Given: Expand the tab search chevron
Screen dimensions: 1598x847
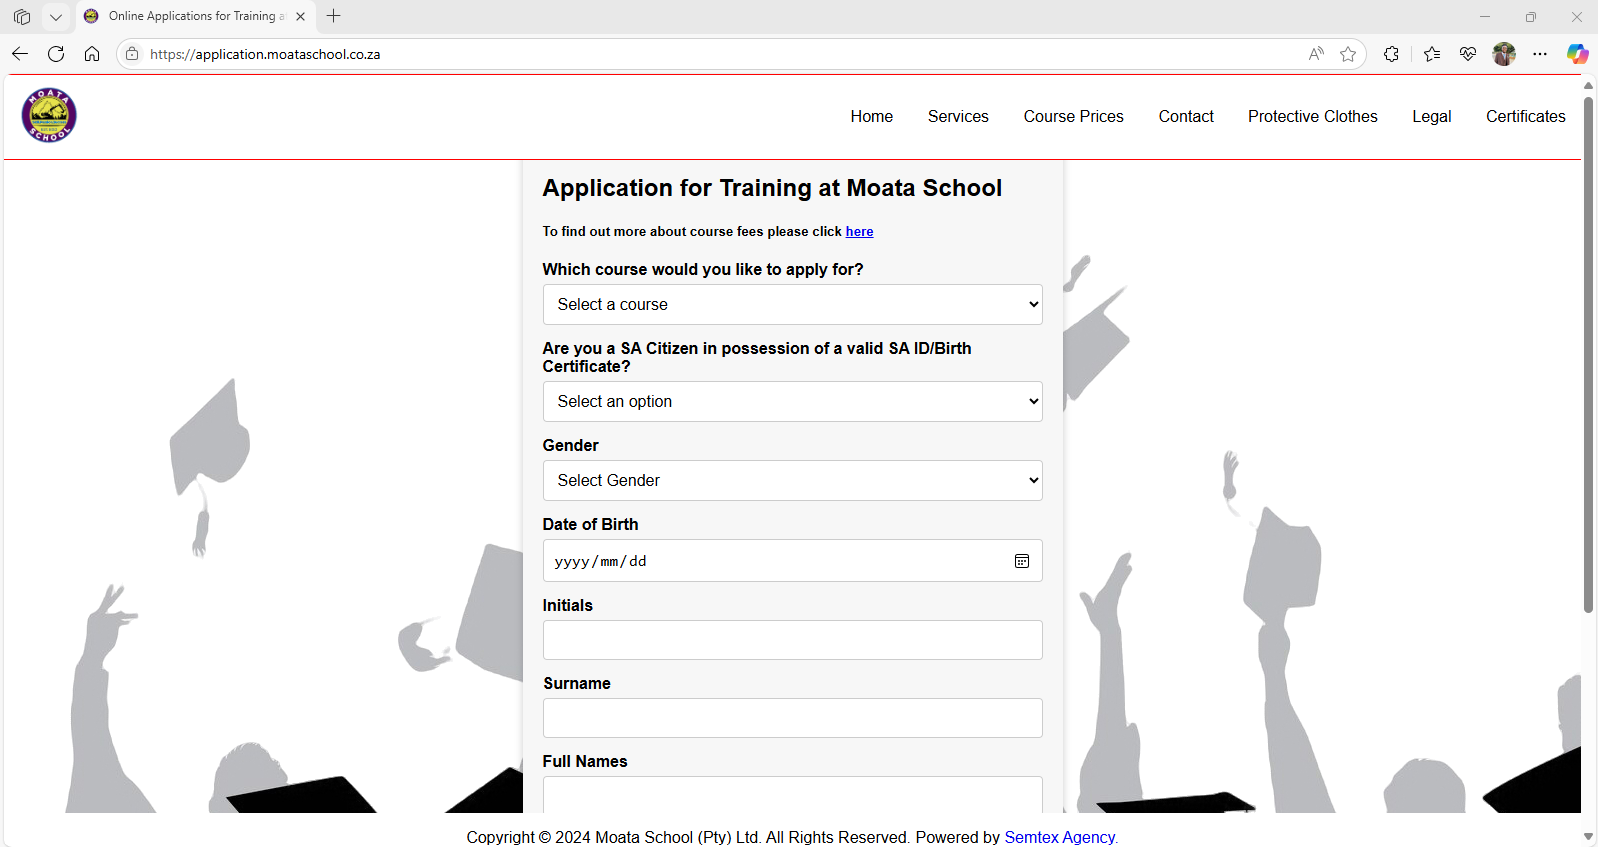Looking at the screenshot, I should click(56, 16).
